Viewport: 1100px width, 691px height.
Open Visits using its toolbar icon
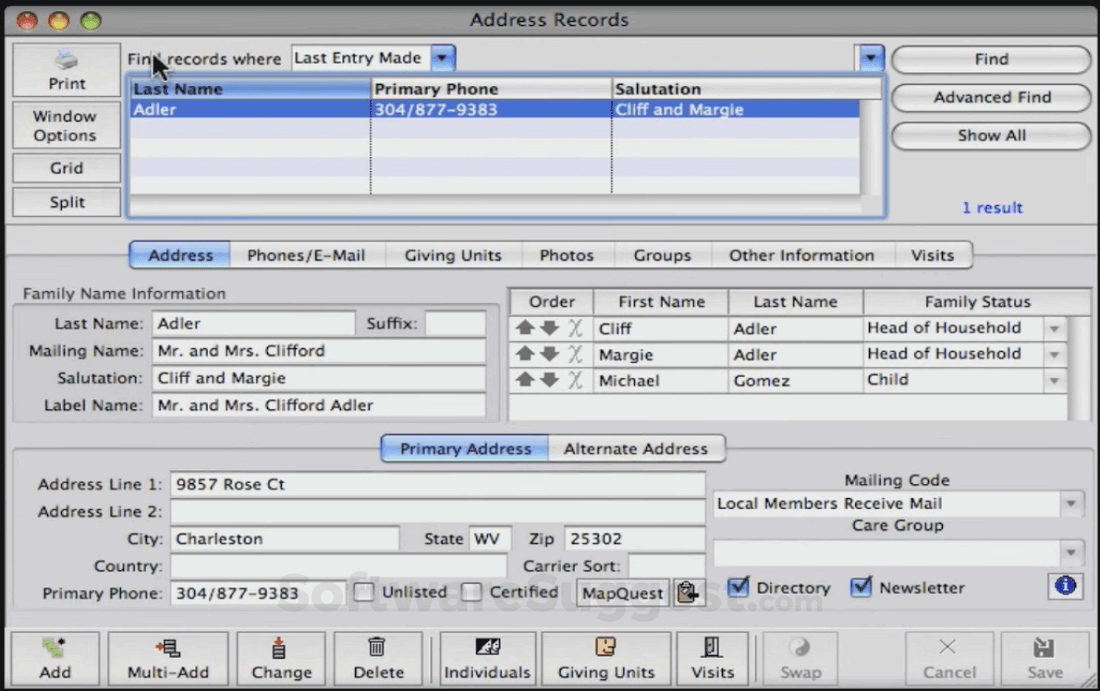click(713, 648)
